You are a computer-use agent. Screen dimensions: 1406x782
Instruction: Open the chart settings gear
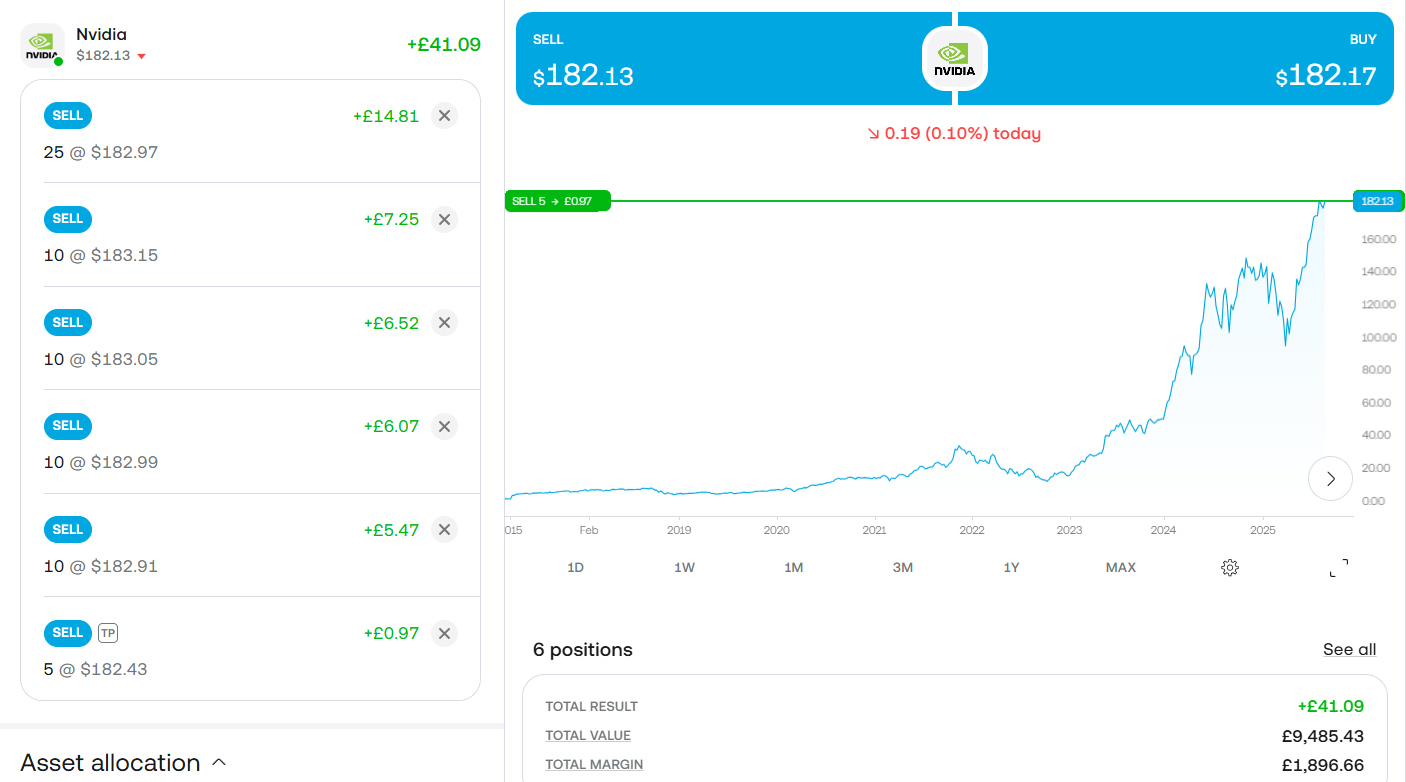1230,568
